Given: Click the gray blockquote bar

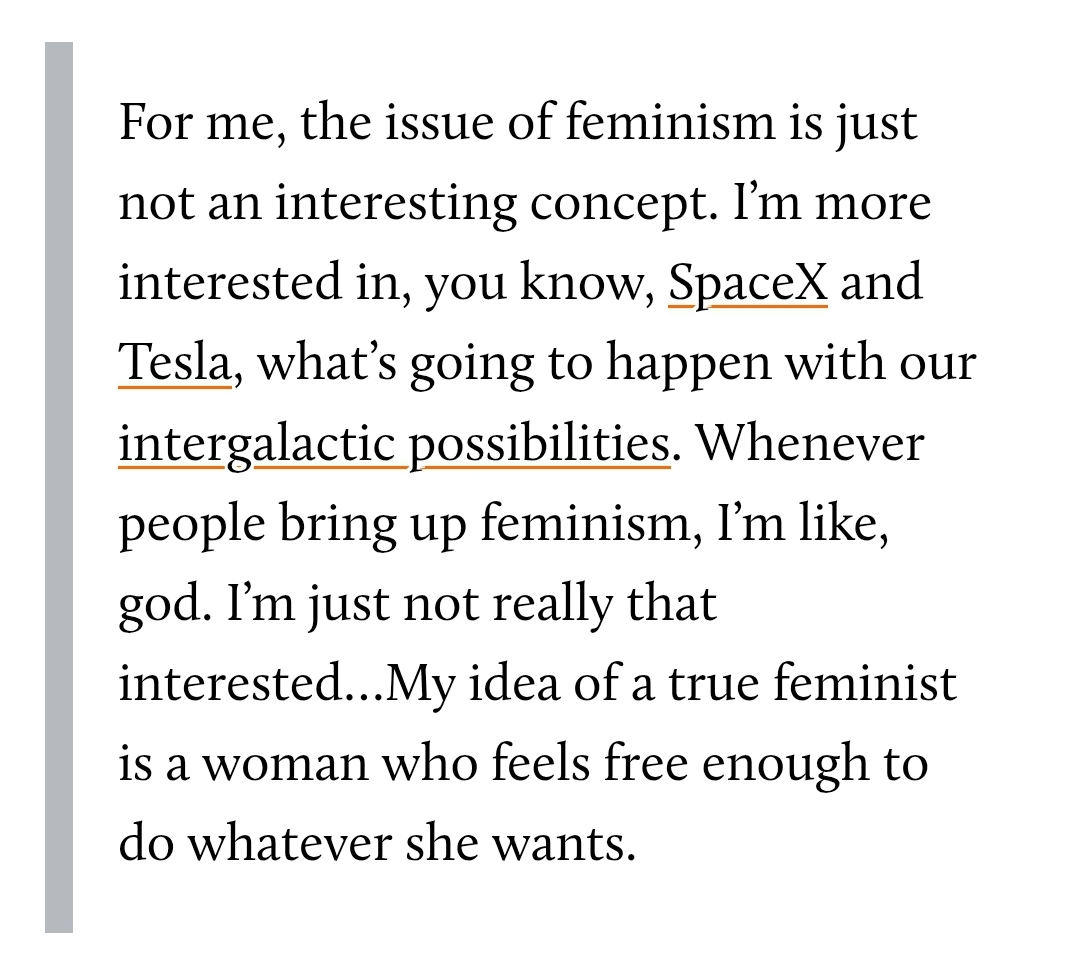Looking at the screenshot, I should click(59, 488).
